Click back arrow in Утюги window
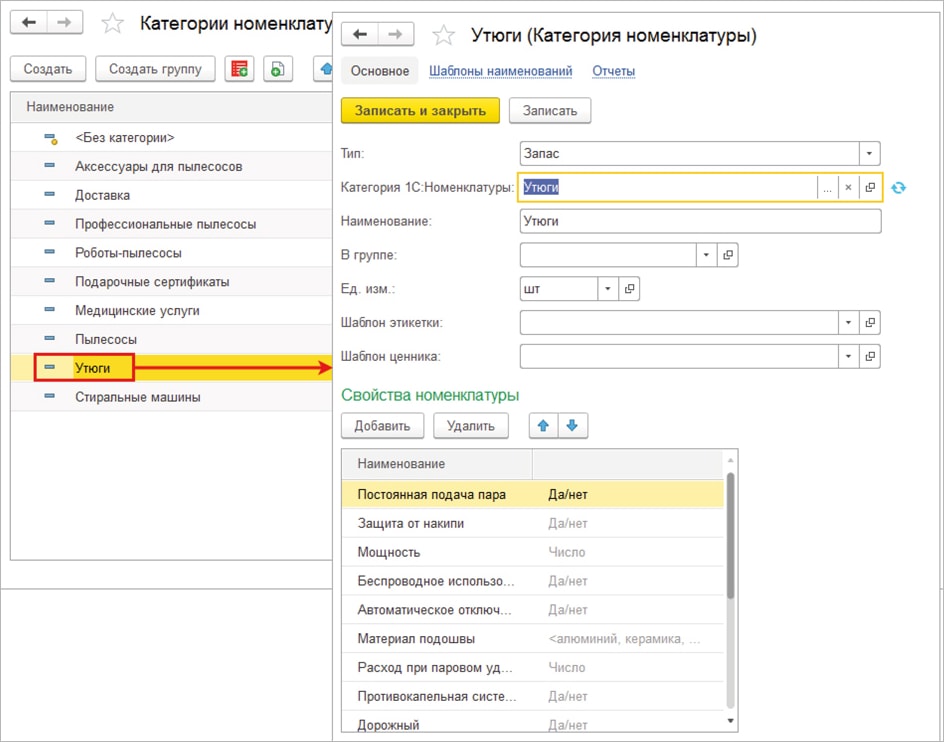Viewport: 944px width, 742px height. pos(360,35)
